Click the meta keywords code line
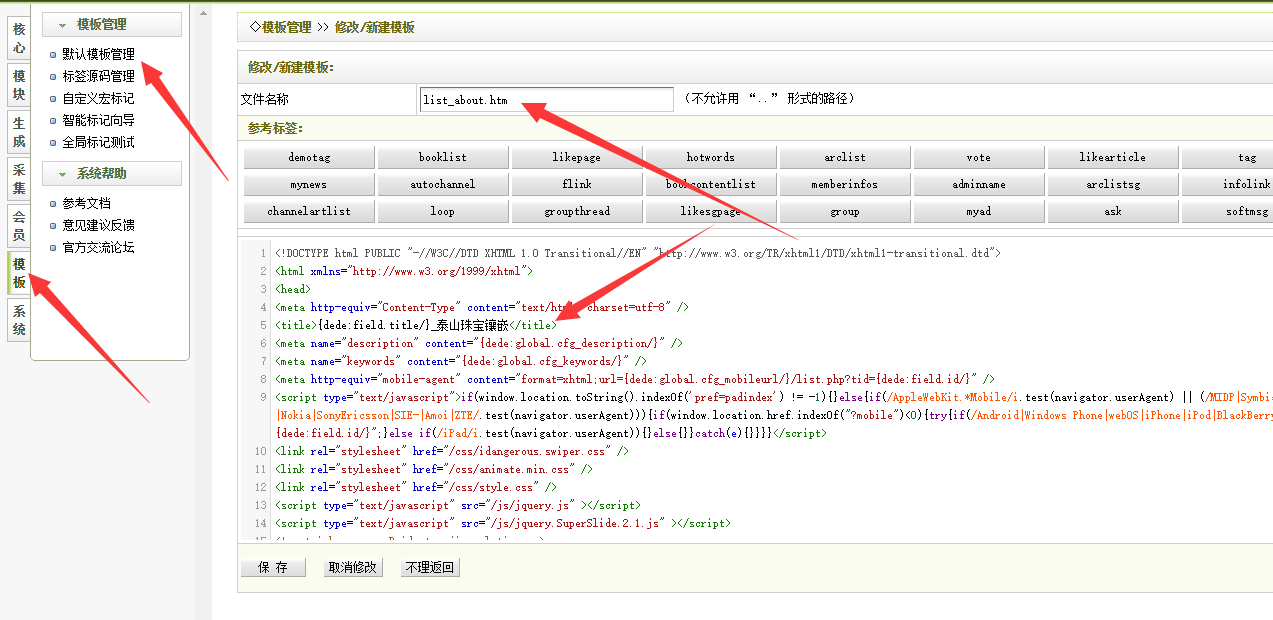Viewport: 1273px width, 620px height. tap(461, 361)
